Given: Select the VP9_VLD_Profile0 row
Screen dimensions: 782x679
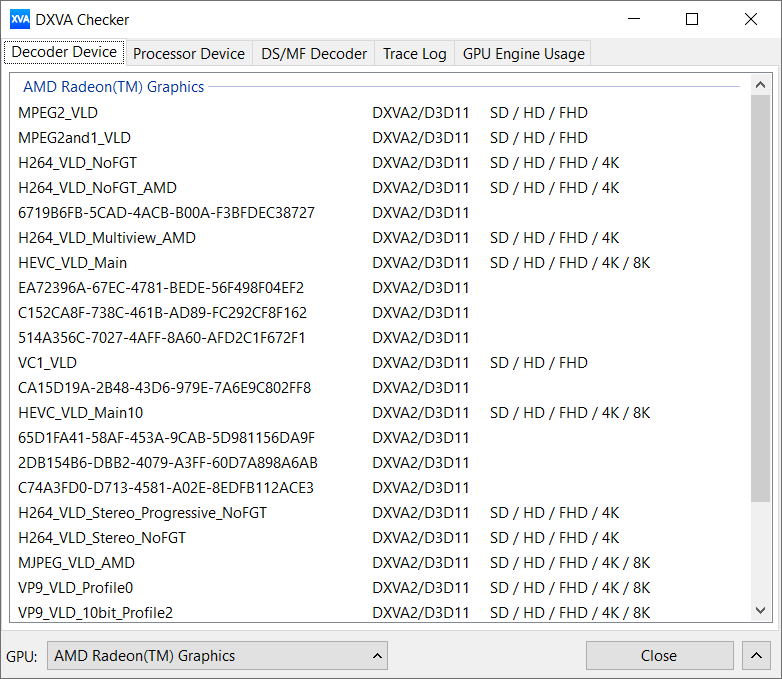Looking at the screenshot, I should tap(380, 588).
